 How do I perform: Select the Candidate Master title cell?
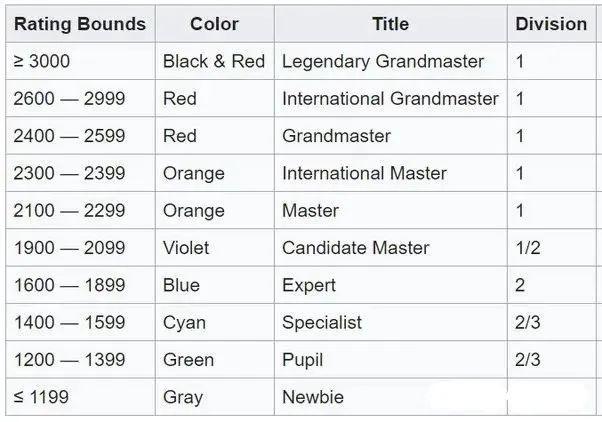tap(355, 248)
